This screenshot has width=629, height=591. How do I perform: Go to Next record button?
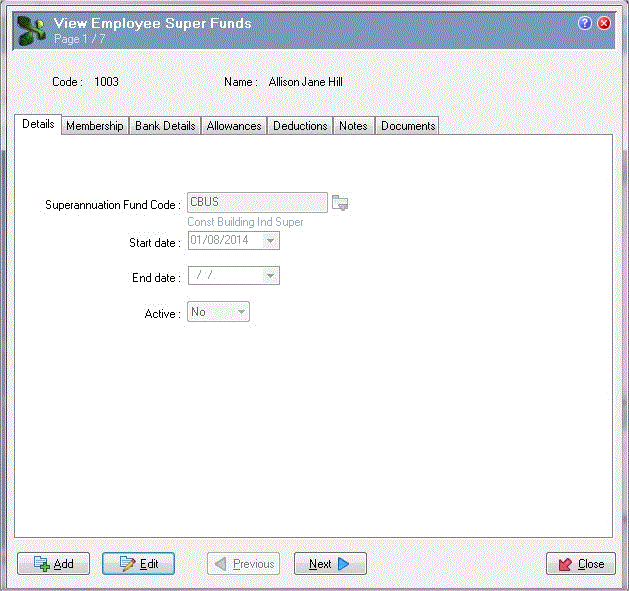click(330, 564)
